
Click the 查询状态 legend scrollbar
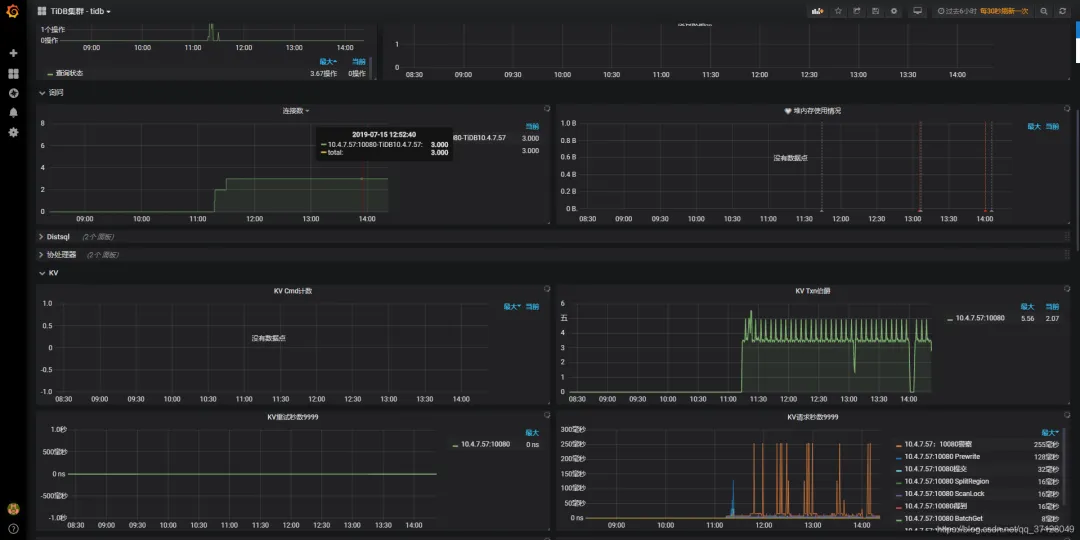coord(371,67)
